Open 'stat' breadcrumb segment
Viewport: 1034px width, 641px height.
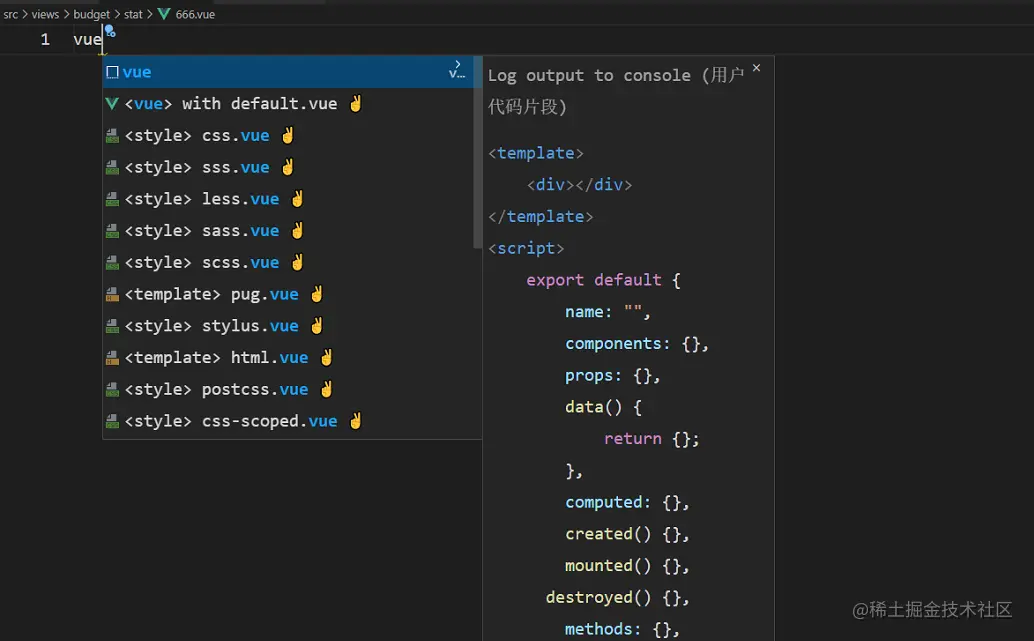click(133, 14)
